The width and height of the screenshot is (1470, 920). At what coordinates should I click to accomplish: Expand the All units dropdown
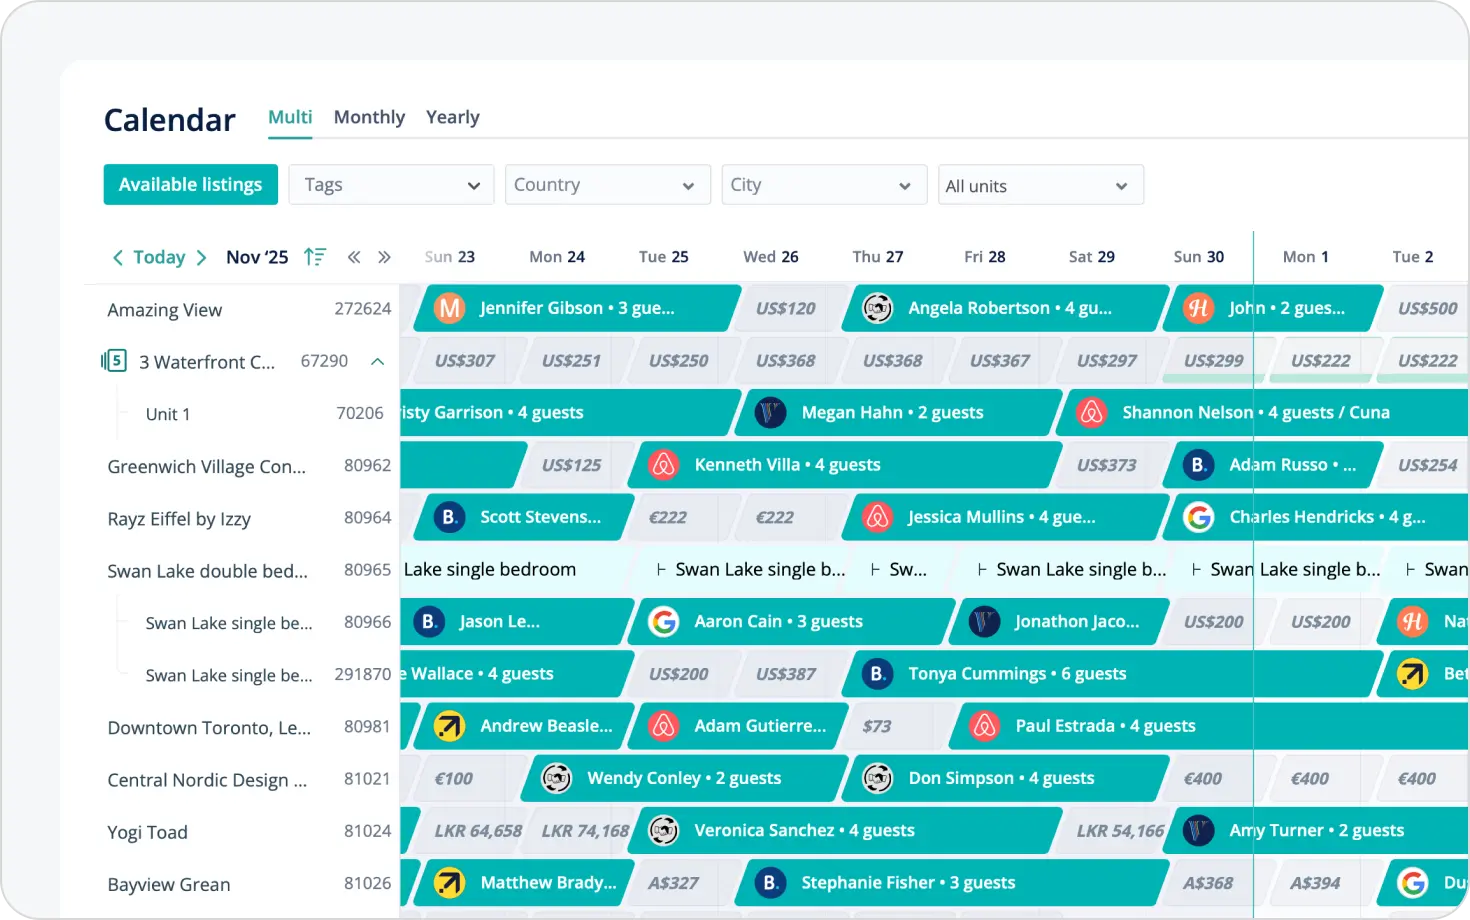tap(1040, 186)
